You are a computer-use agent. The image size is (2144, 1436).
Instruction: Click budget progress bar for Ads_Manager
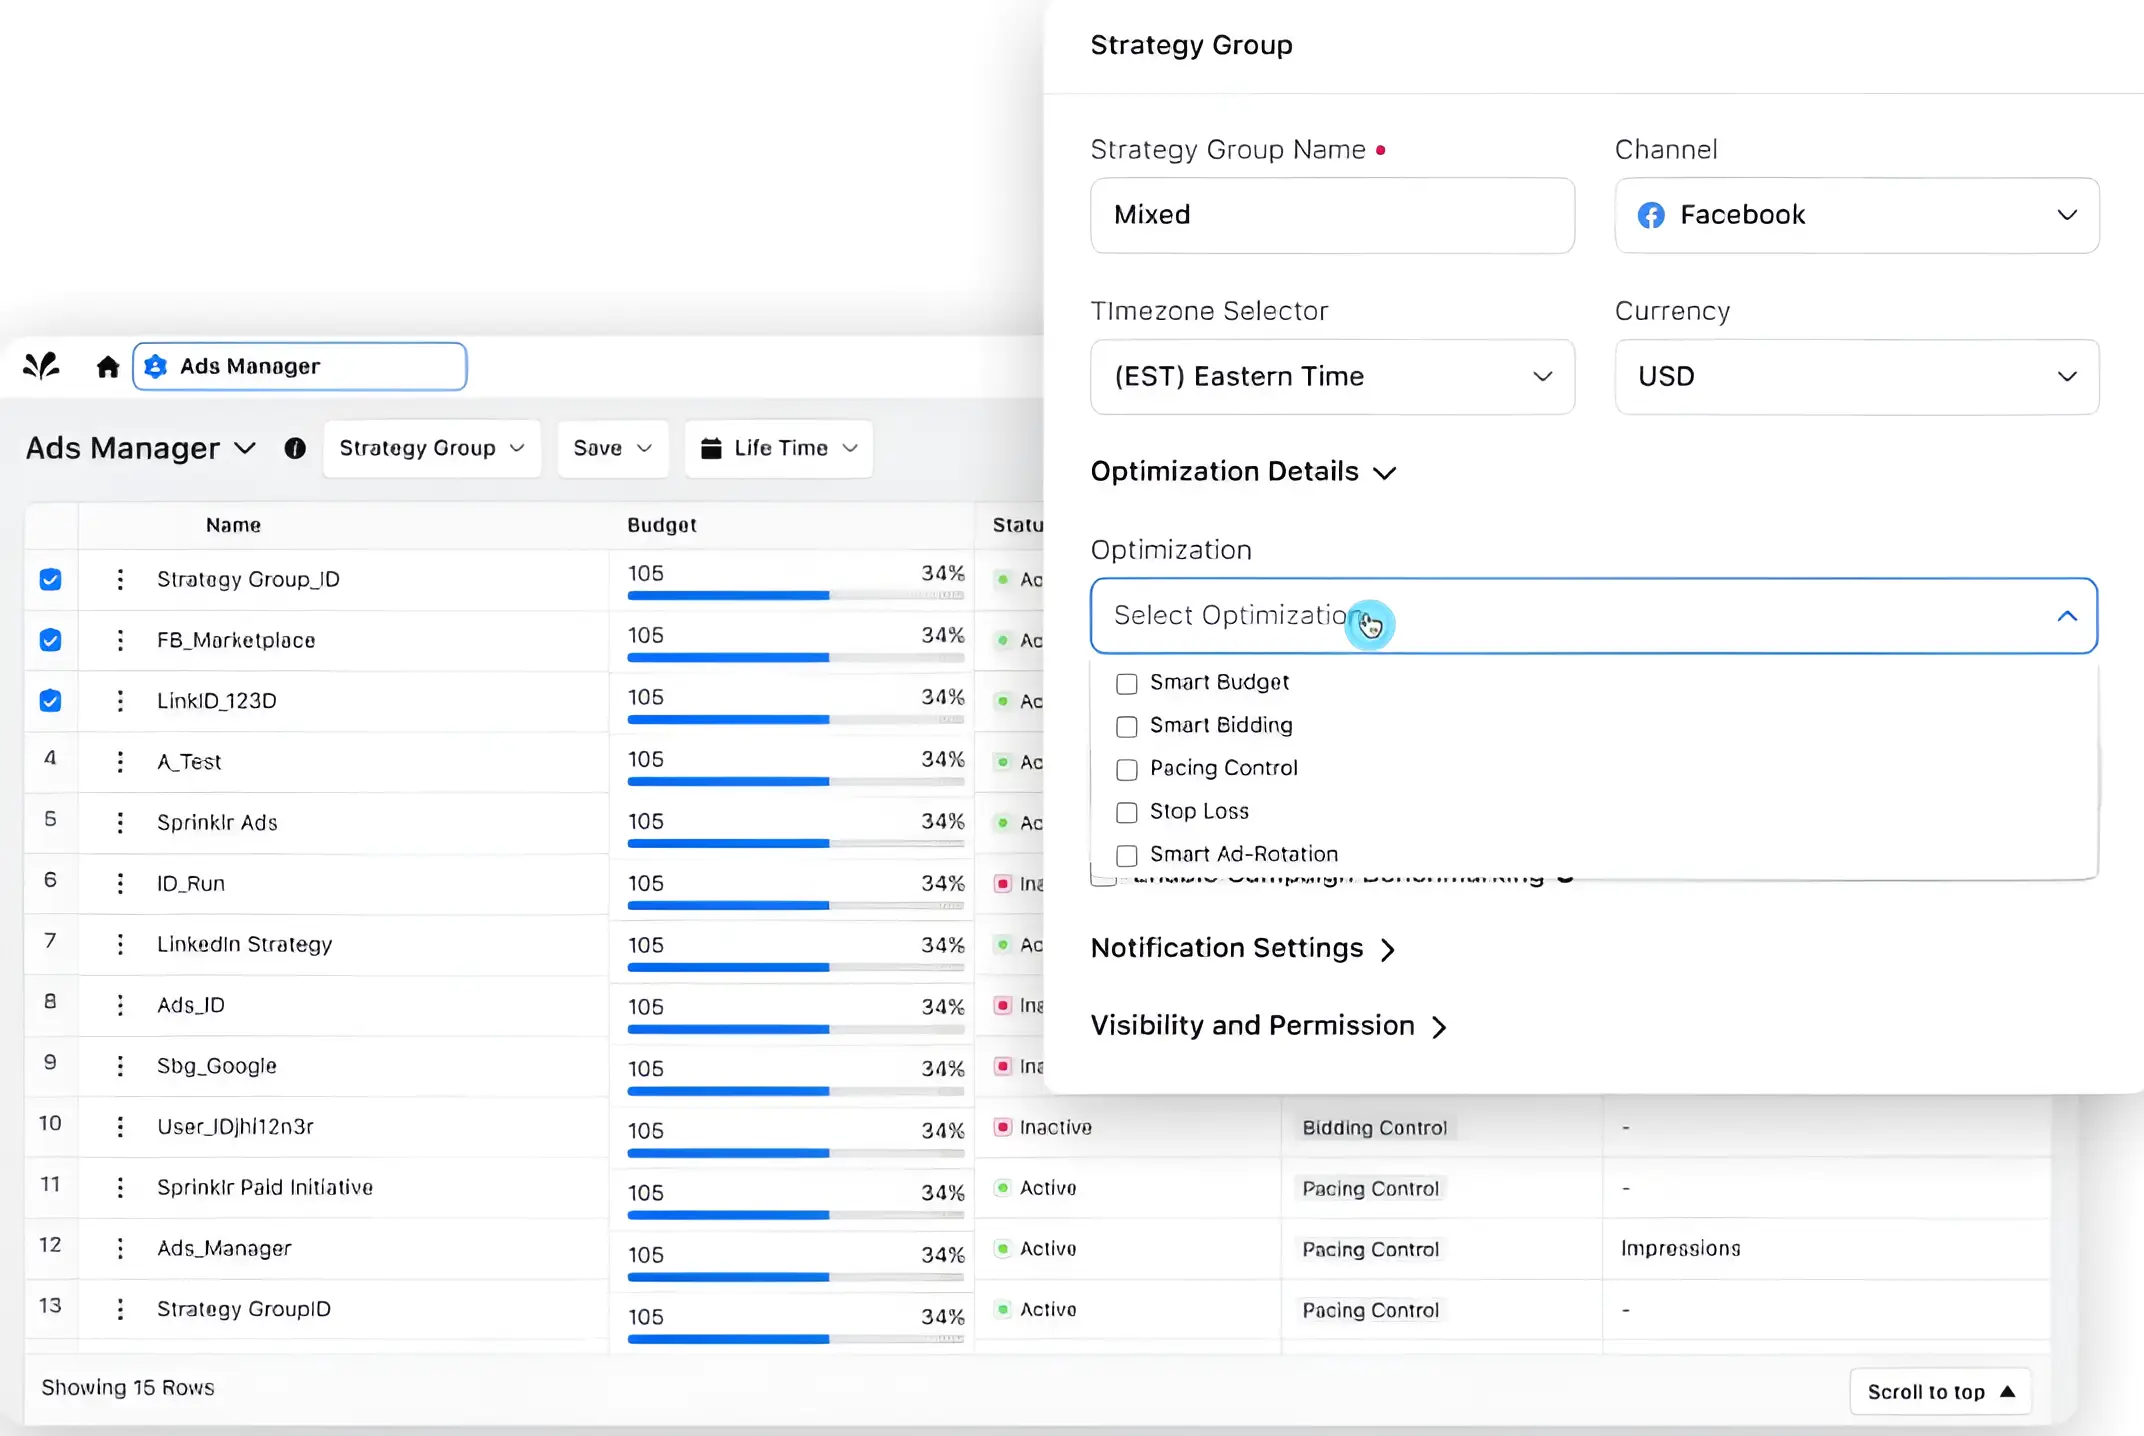click(796, 1277)
